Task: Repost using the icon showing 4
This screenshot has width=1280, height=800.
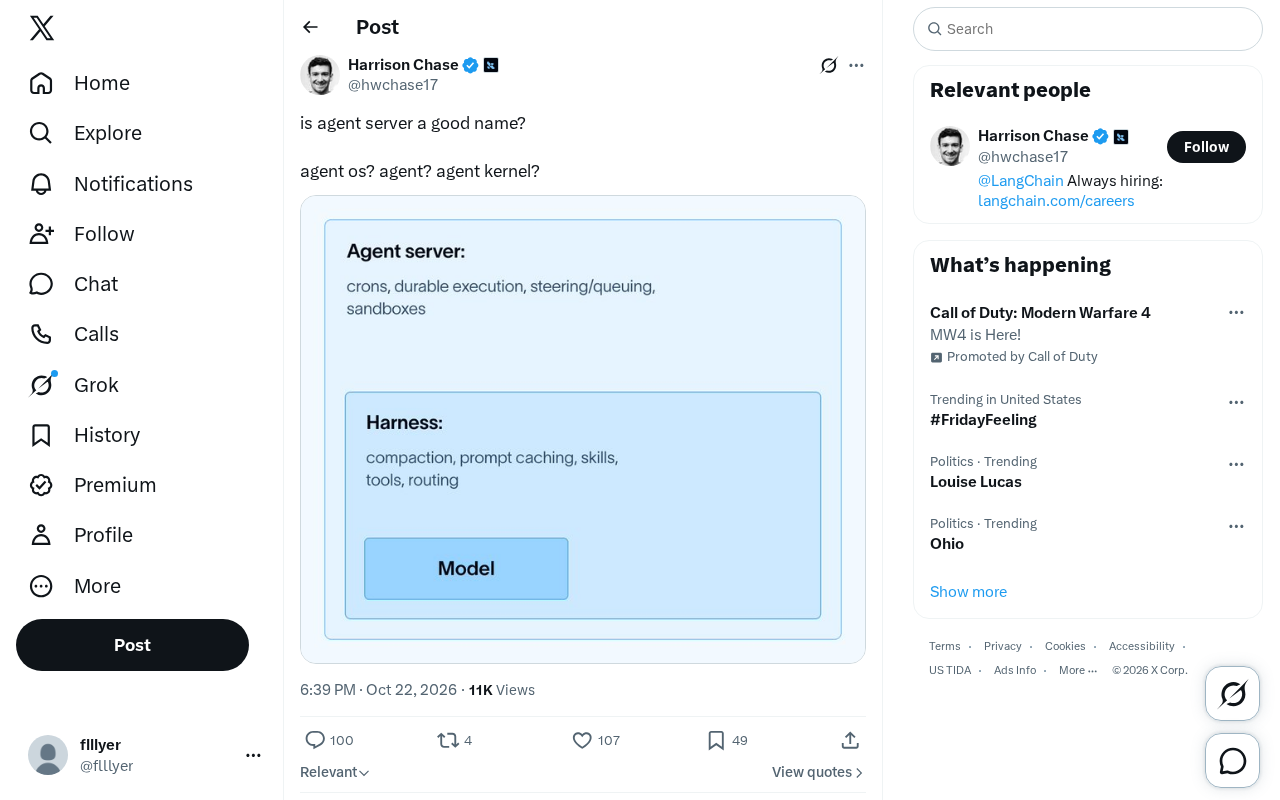Action: 448,740
